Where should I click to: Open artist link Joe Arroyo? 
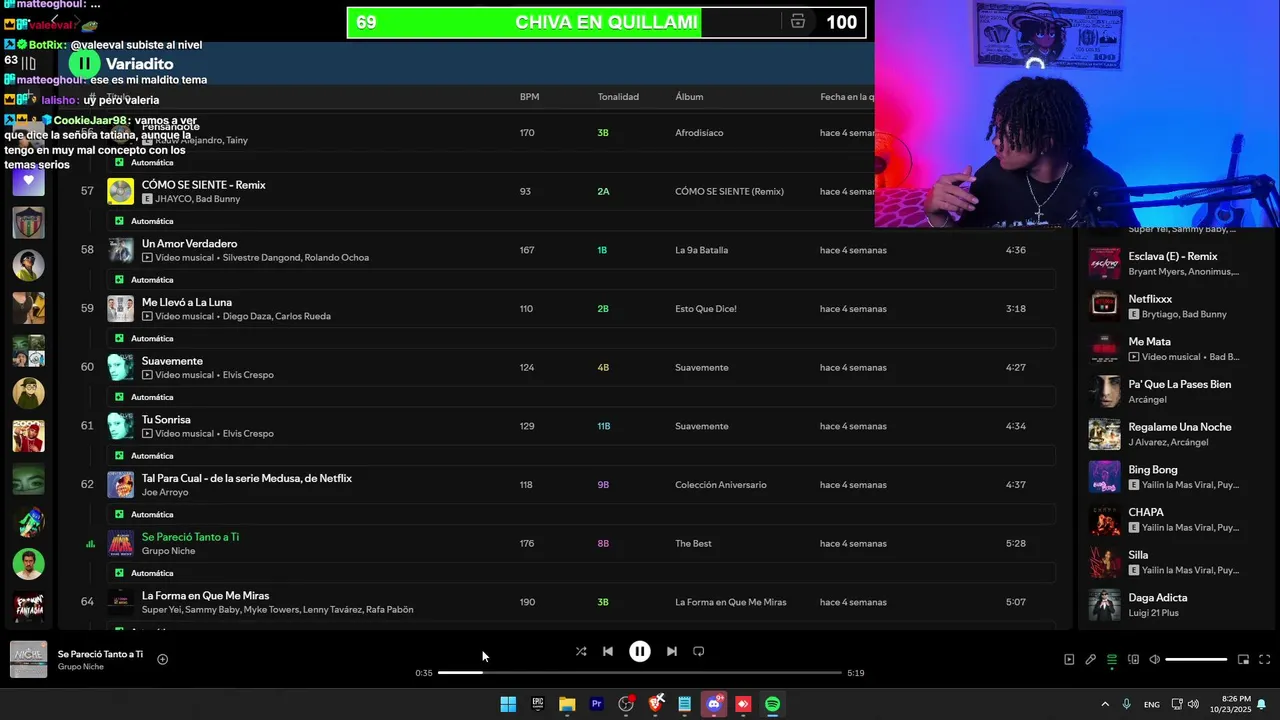click(x=165, y=492)
